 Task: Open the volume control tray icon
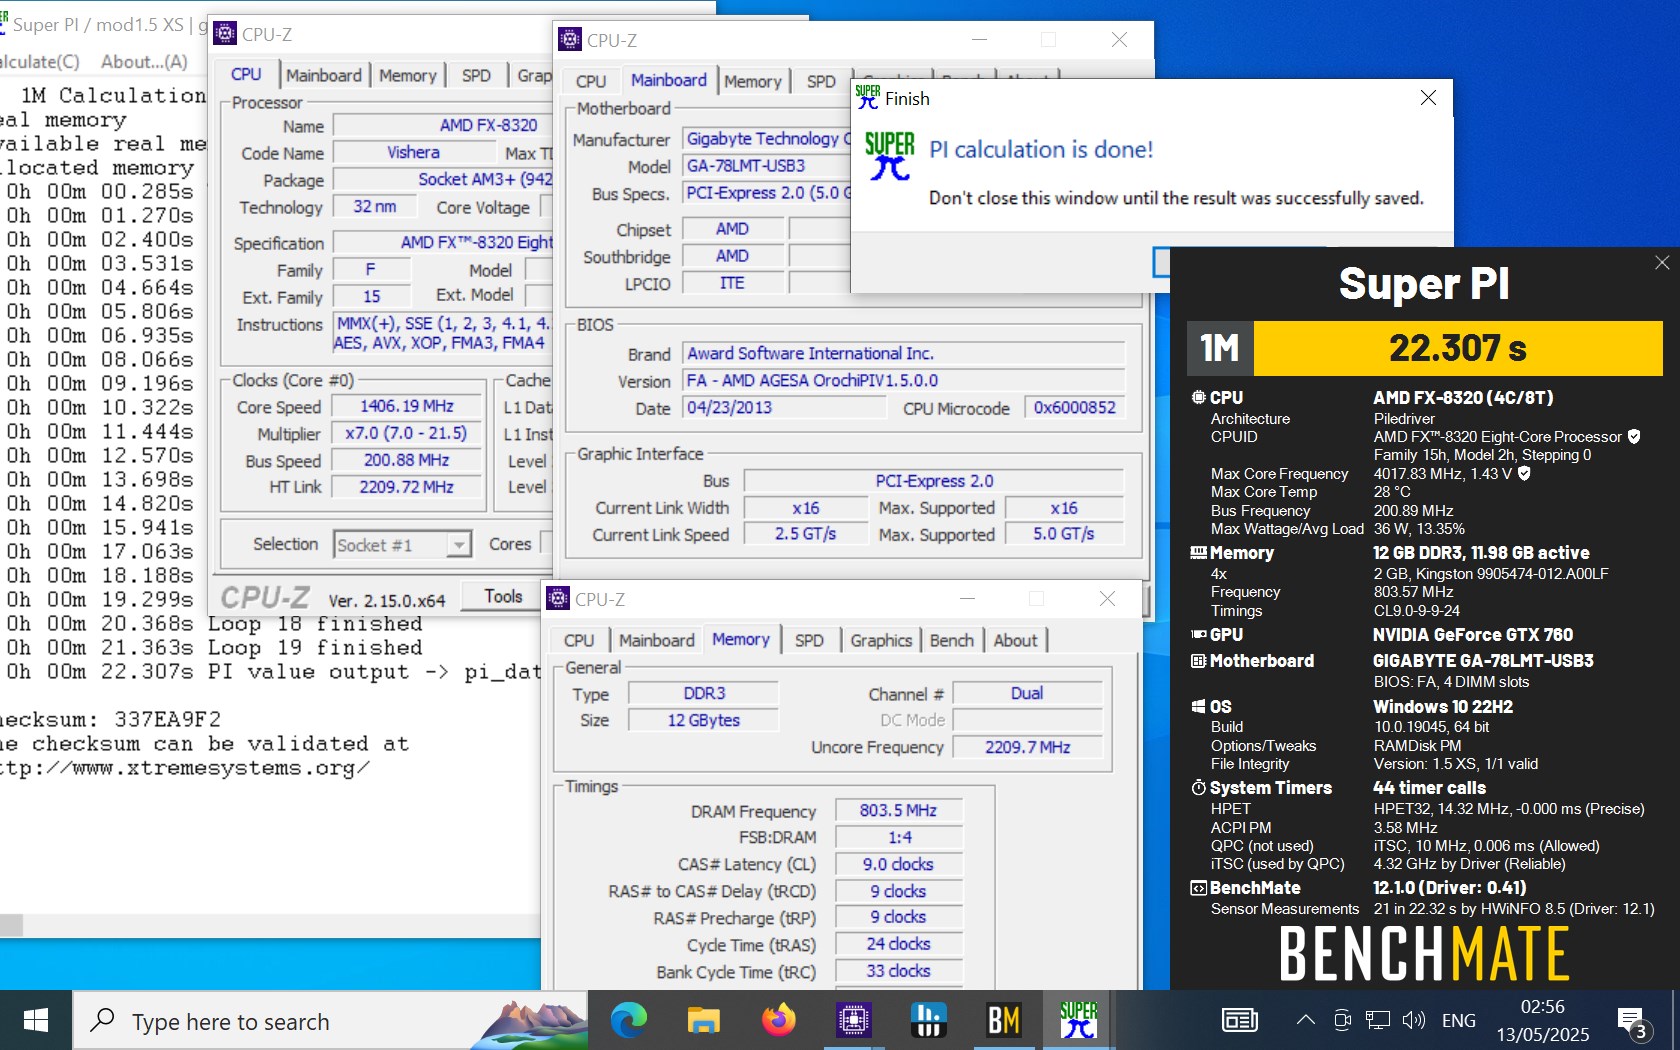pos(1413,1020)
